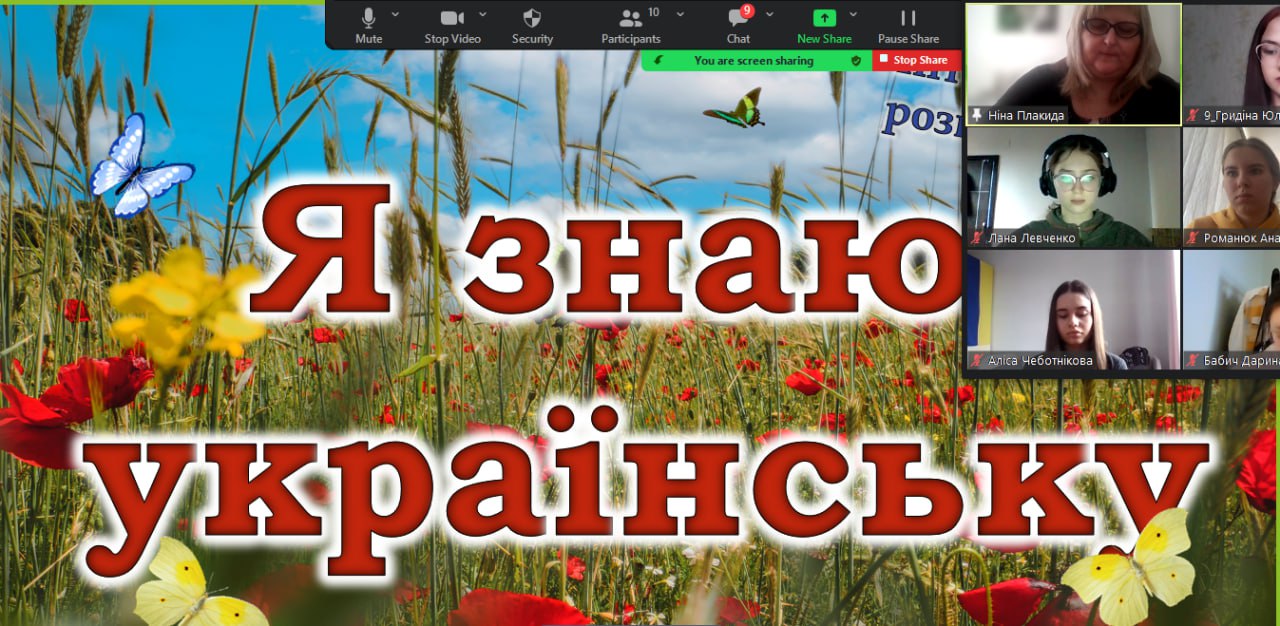Open the Participants panel
Screen dimensions: 1280x626
630,24
